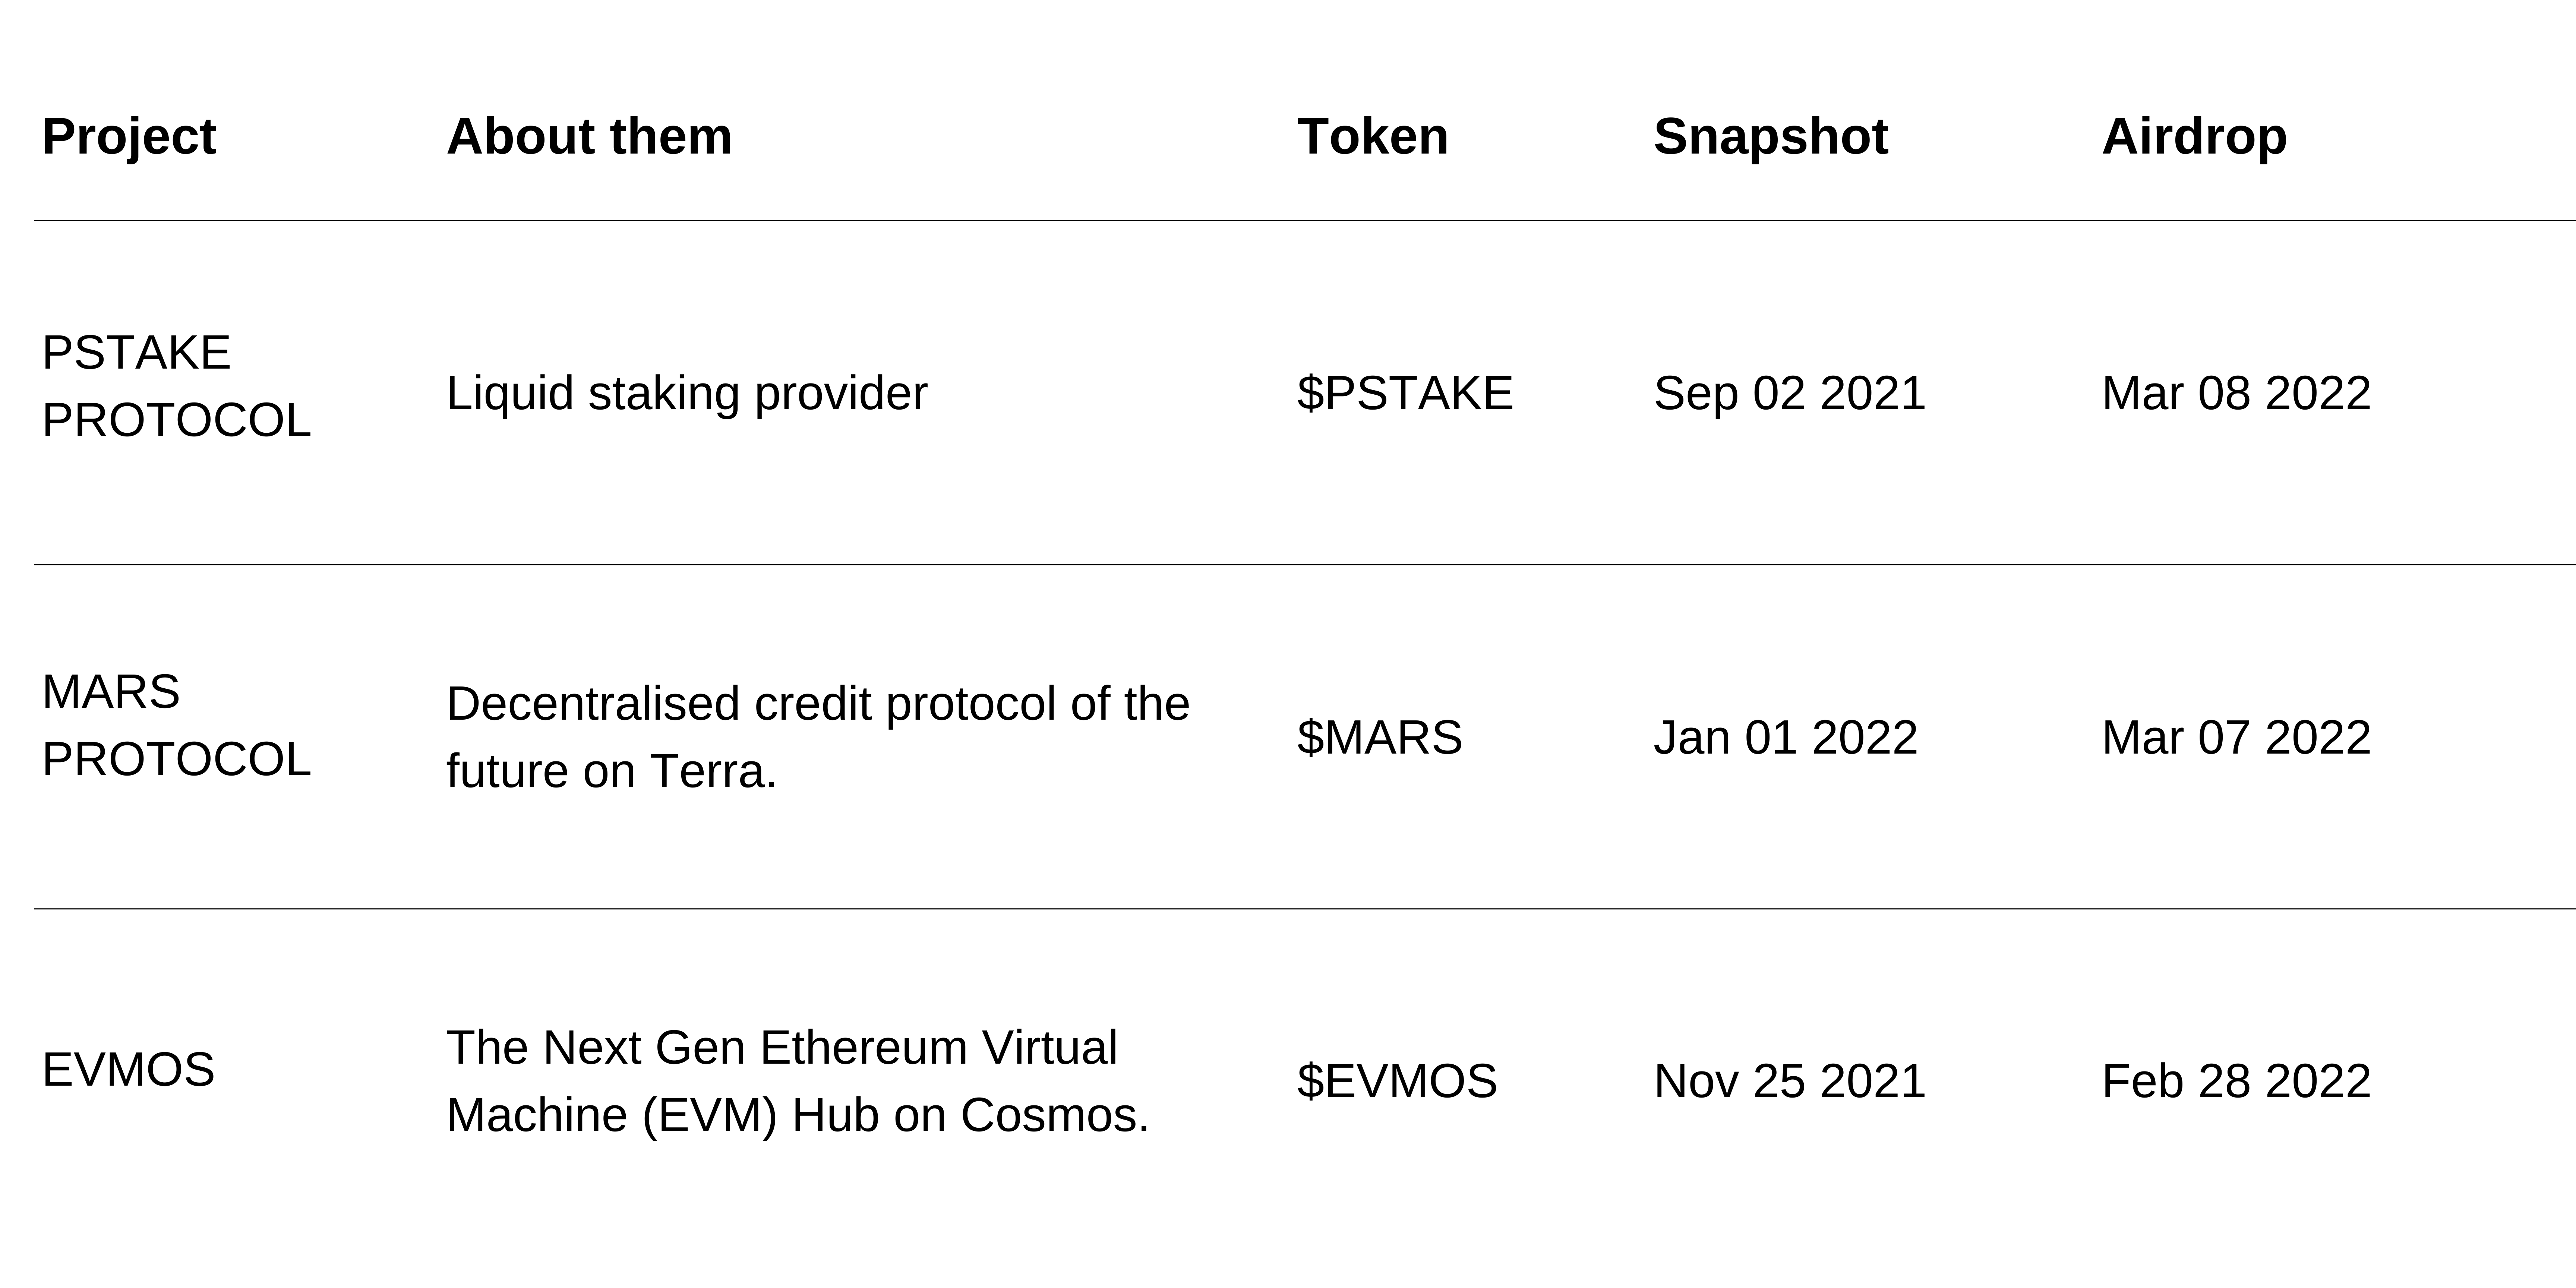Select the $PSTAKE token cell
This screenshot has height=1288, width=2576.
pyautogui.click(x=1405, y=393)
